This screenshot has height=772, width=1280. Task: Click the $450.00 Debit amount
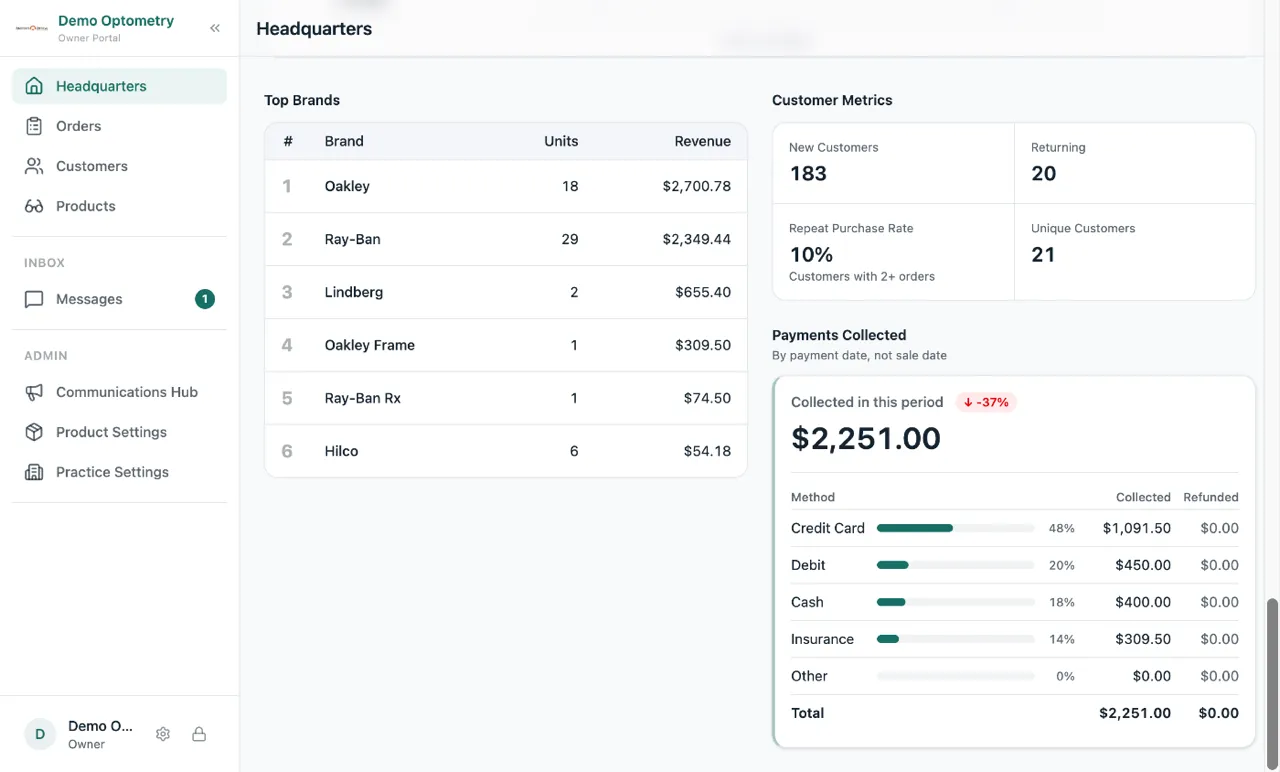click(x=1143, y=565)
